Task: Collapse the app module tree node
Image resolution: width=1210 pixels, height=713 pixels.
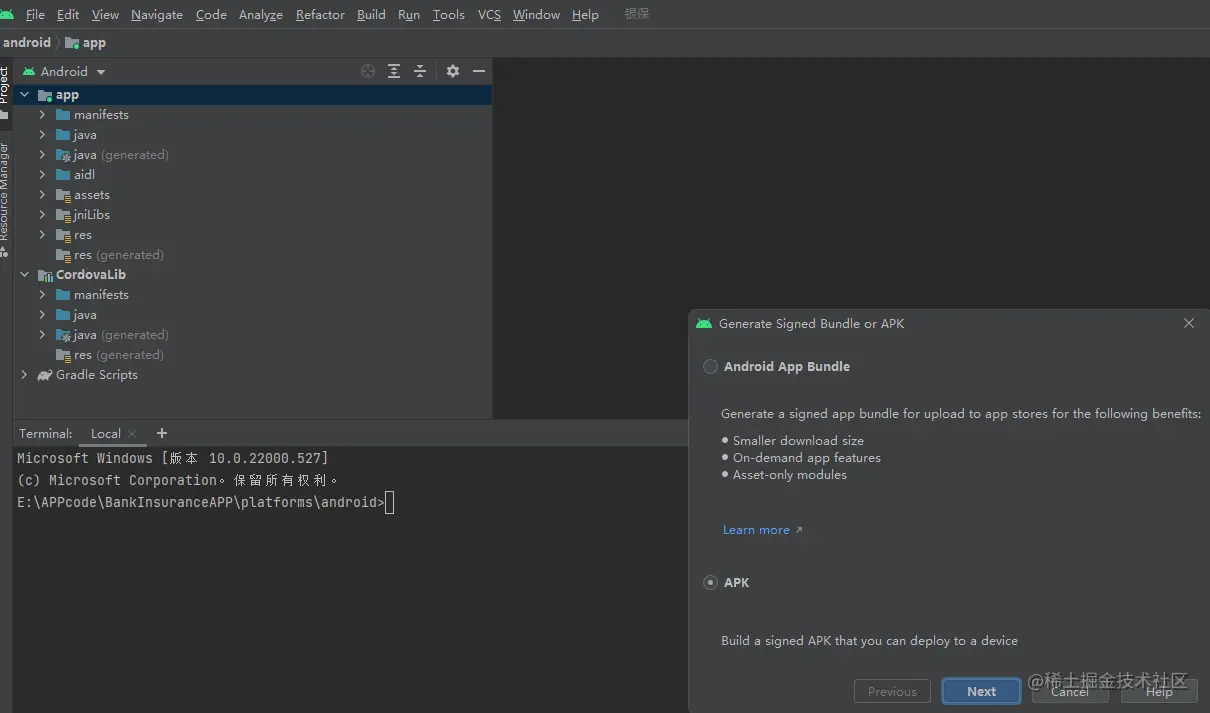Action: (25, 95)
